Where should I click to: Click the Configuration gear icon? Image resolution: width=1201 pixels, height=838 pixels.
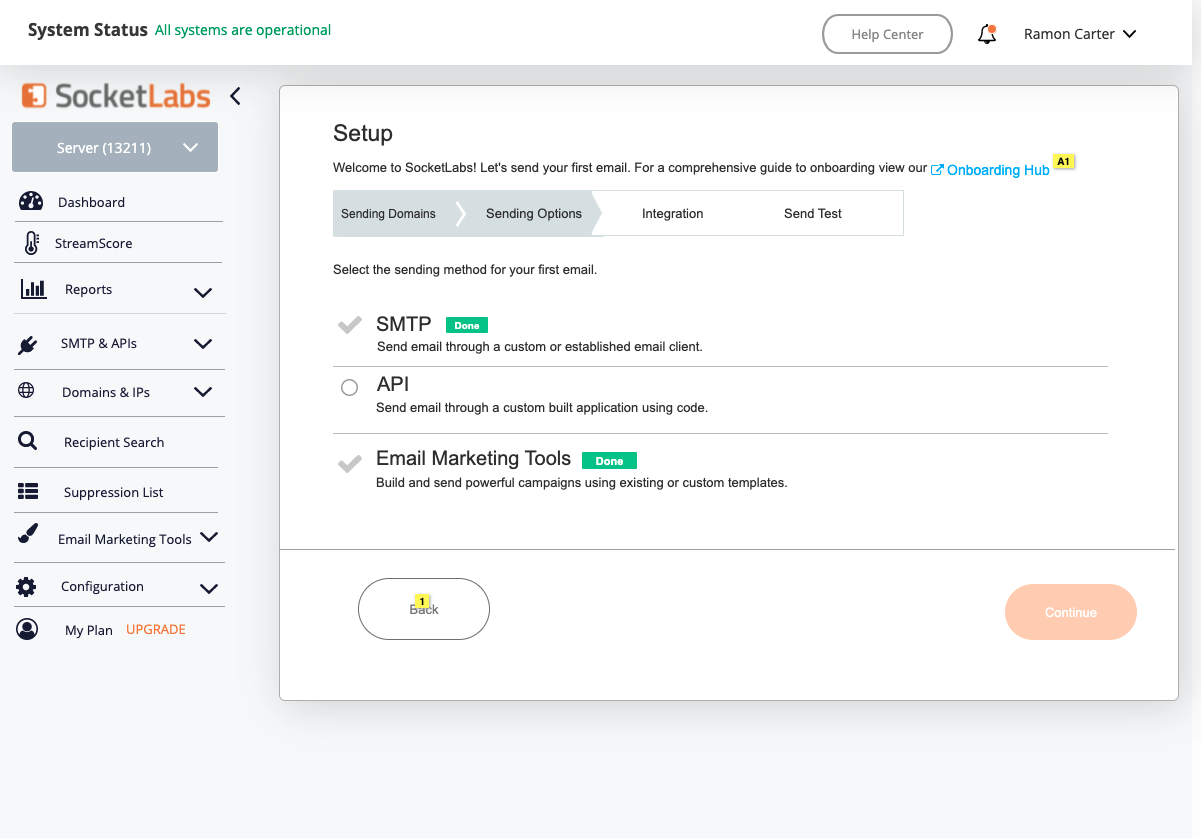(x=26, y=587)
